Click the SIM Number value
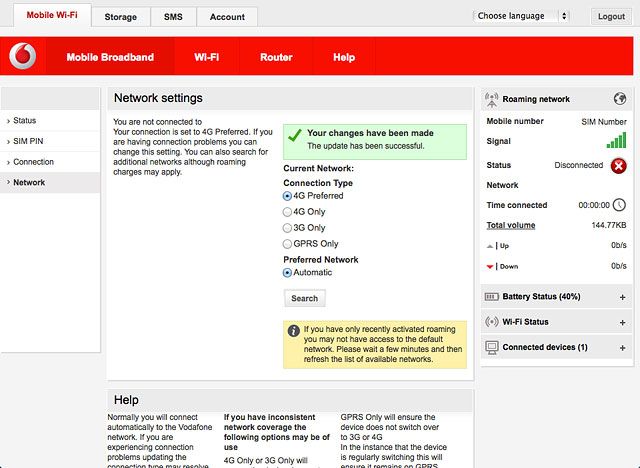This screenshot has width=640, height=468. pyautogui.click(x=604, y=122)
